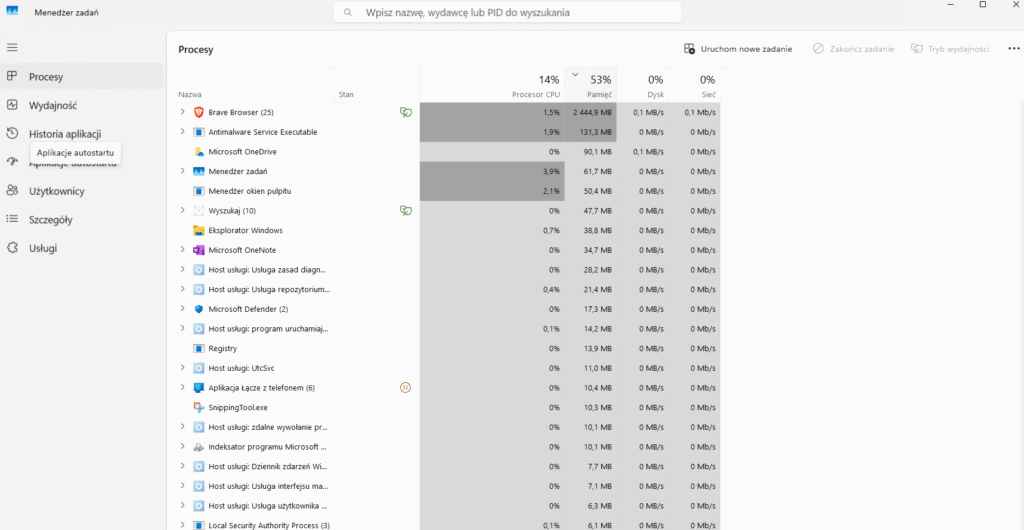Open the Historia aplikacji navigation tab
The image size is (1024, 530).
click(x=82, y=134)
